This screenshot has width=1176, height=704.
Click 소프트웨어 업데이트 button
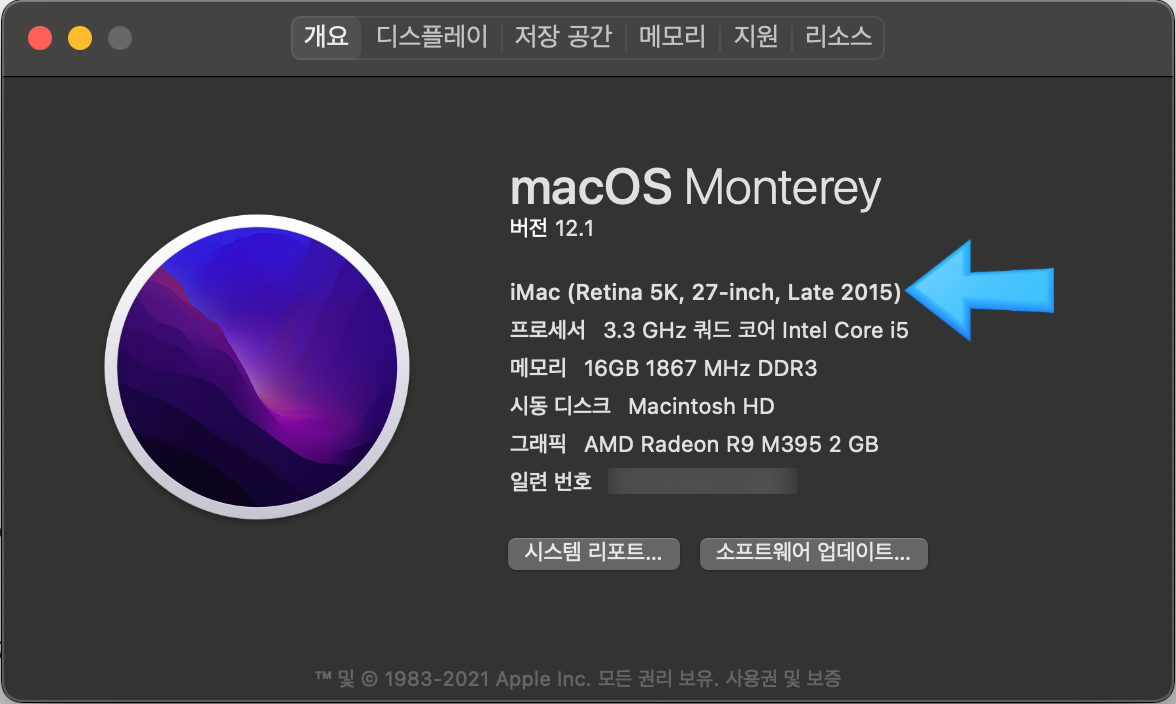click(x=813, y=553)
